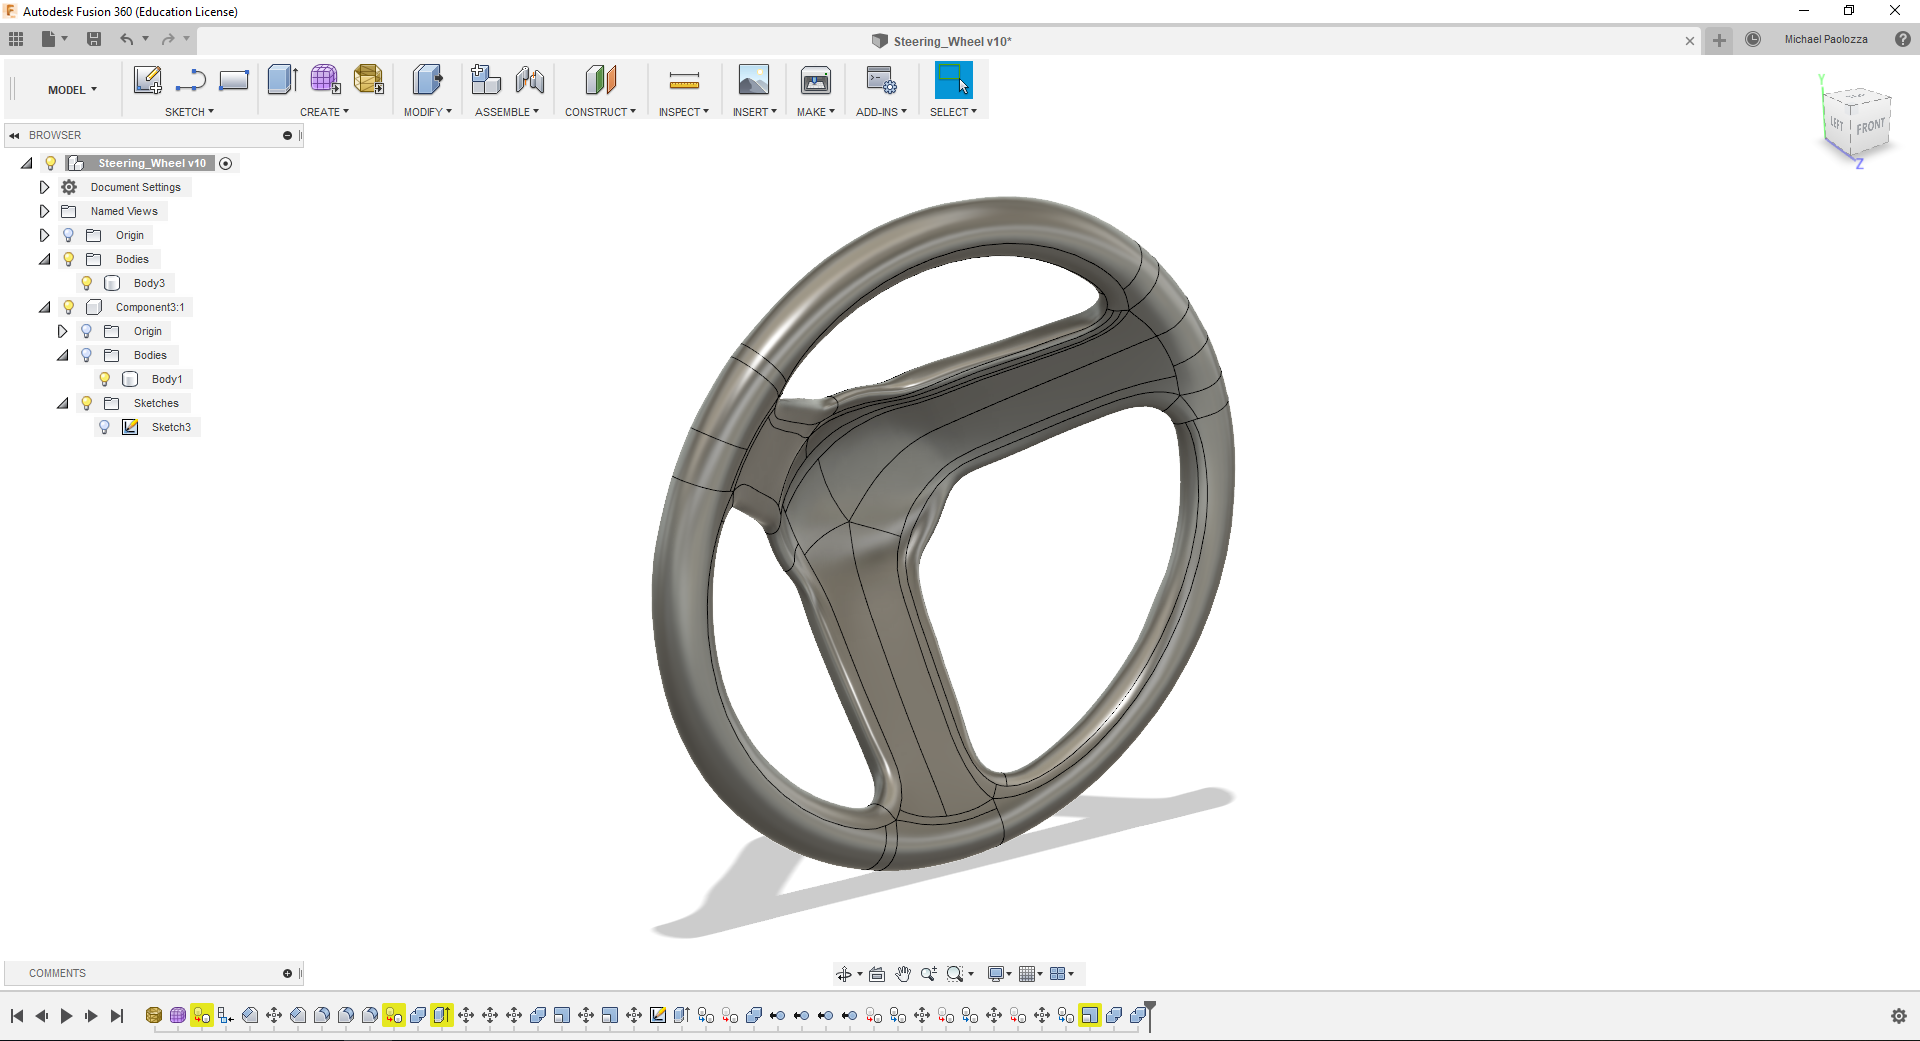Click the Undo arrow icon
1920x1041 pixels.
point(127,39)
